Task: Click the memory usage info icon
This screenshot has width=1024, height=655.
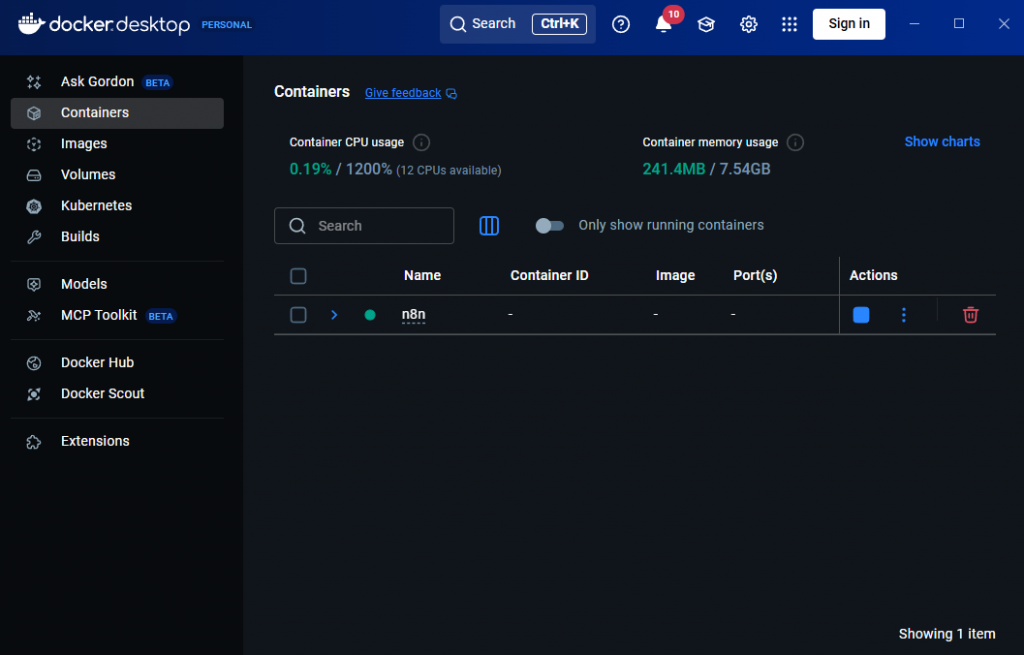Action: coord(795,142)
